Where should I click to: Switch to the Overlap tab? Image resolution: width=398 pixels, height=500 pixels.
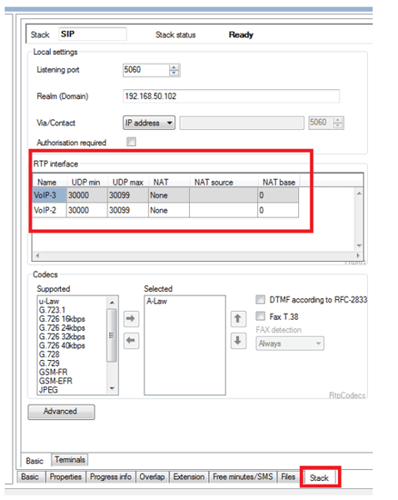tap(152, 477)
